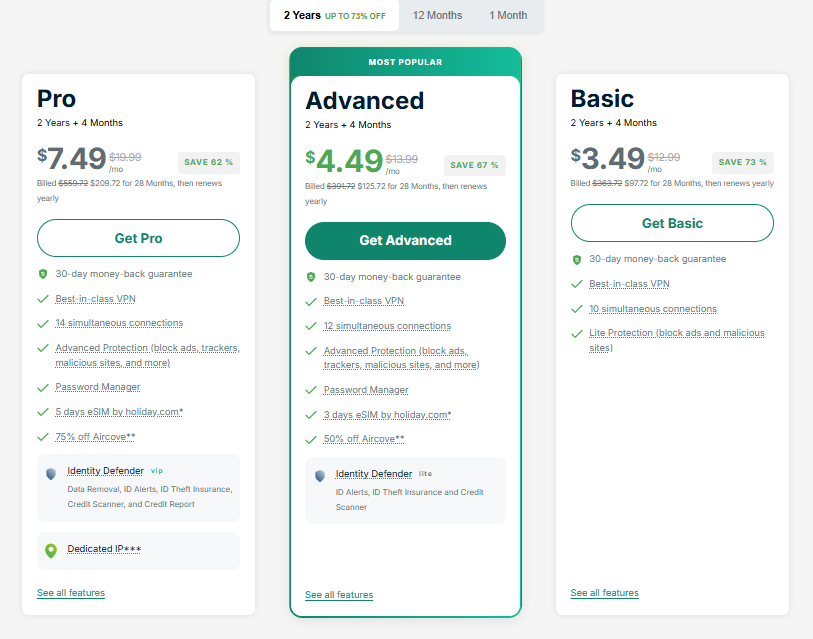
Task: Click the Dedicated IP location pin icon
Action: click(x=51, y=550)
